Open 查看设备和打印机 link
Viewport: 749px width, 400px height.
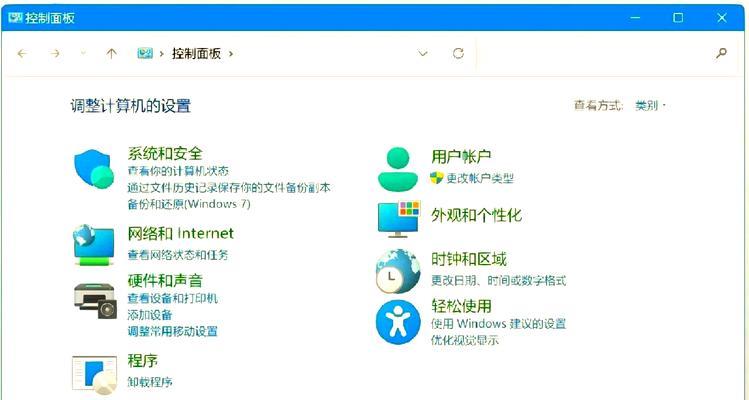click(x=172, y=298)
